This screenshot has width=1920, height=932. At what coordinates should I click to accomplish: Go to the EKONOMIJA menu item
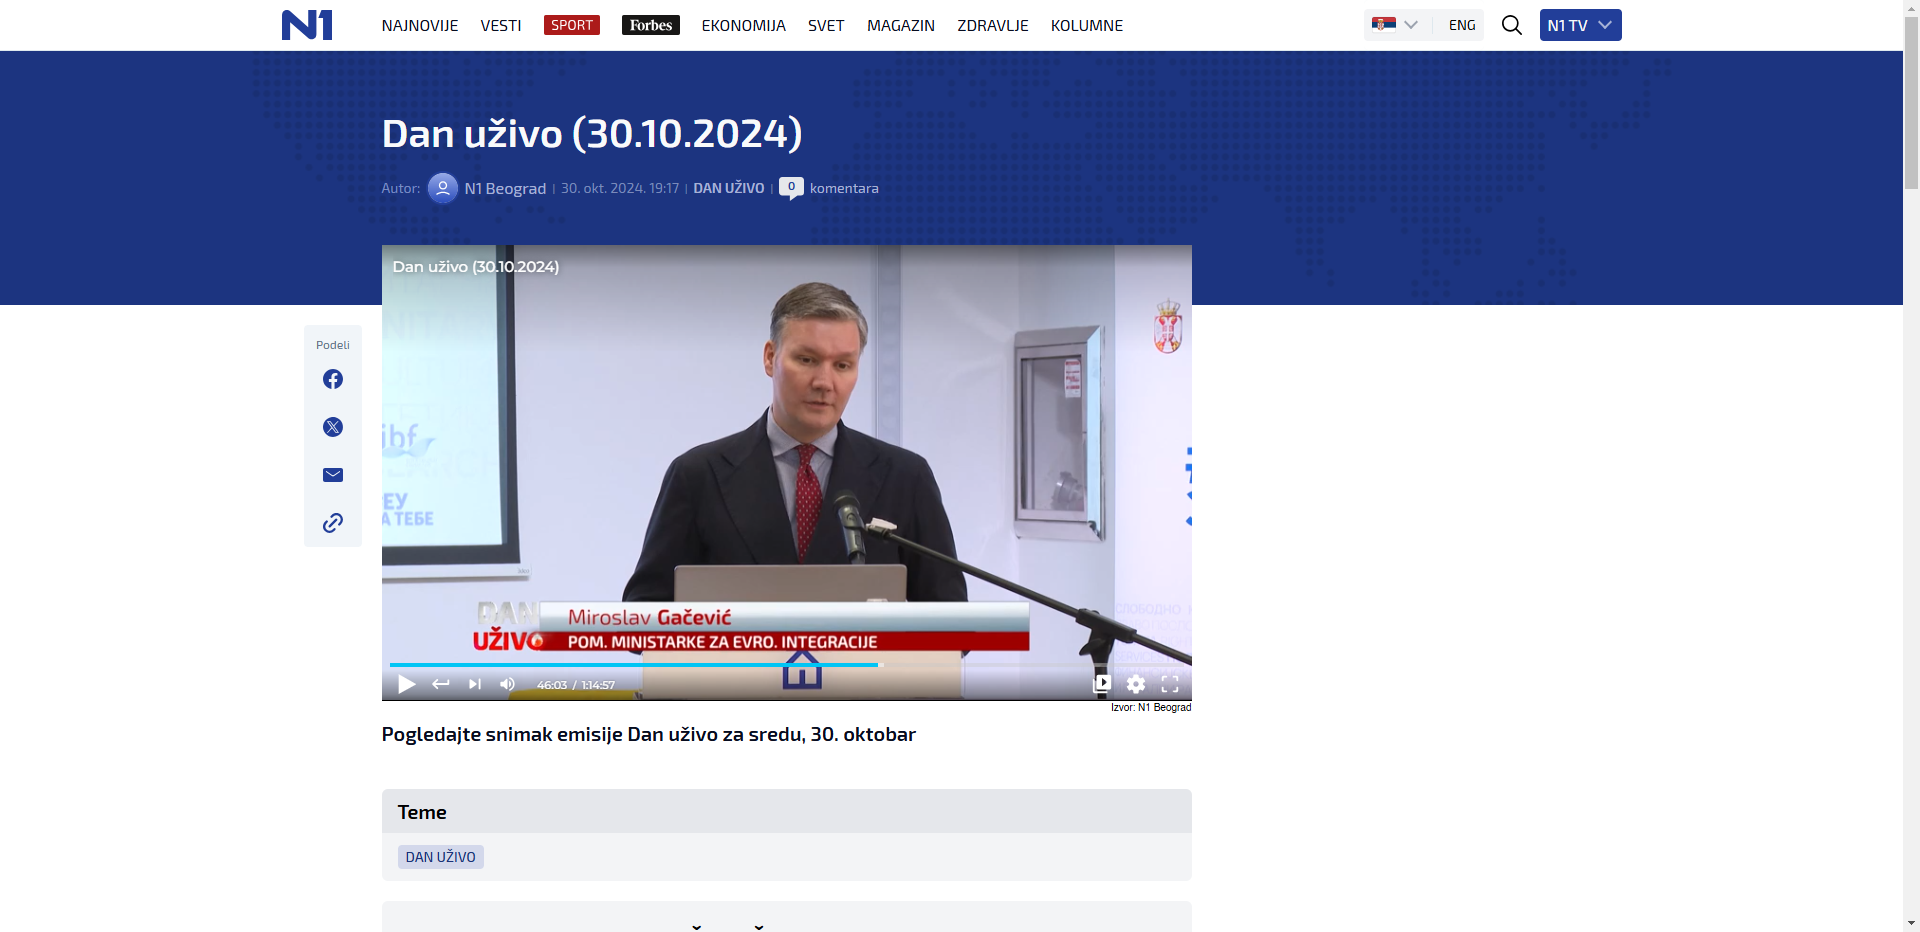[x=743, y=25]
